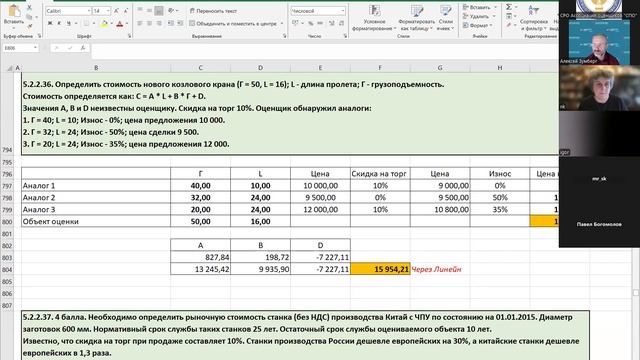Open the font size 14 dropdown
Viewport: 640px width, 360px height.
(x=108, y=11)
